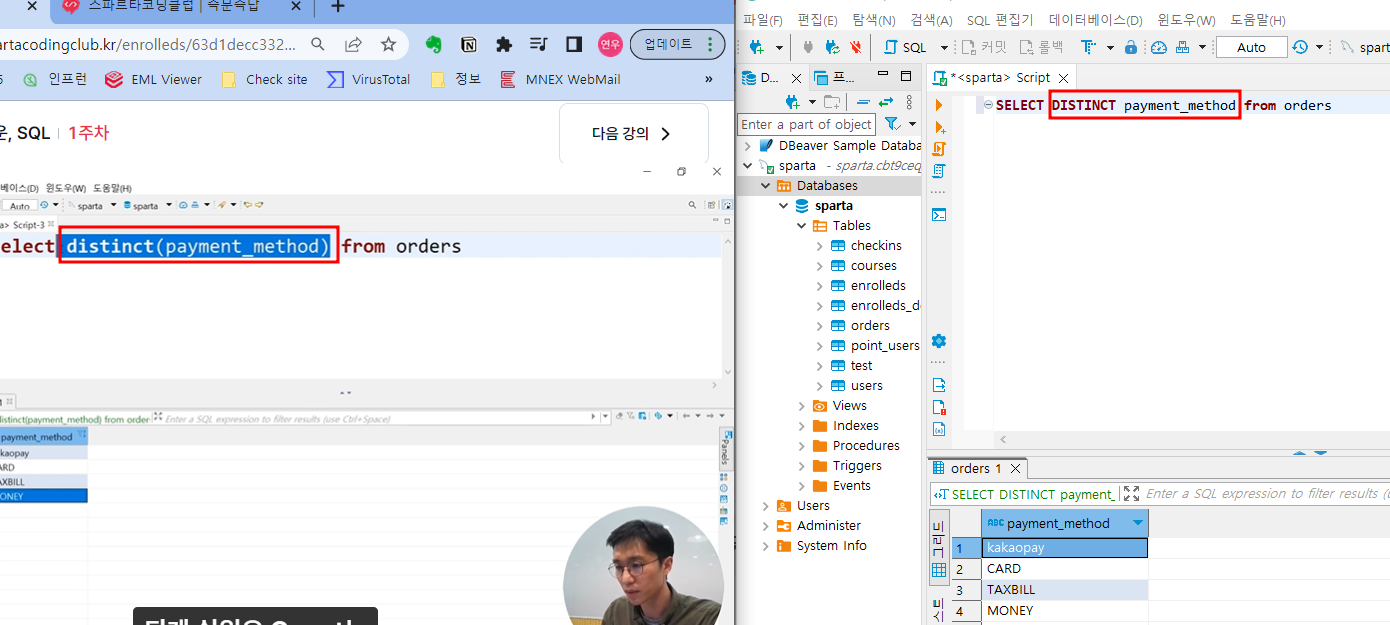Expand the Users folder
Image resolution: width=1390 pixels, height=625 pixels.
coord(766,506)
